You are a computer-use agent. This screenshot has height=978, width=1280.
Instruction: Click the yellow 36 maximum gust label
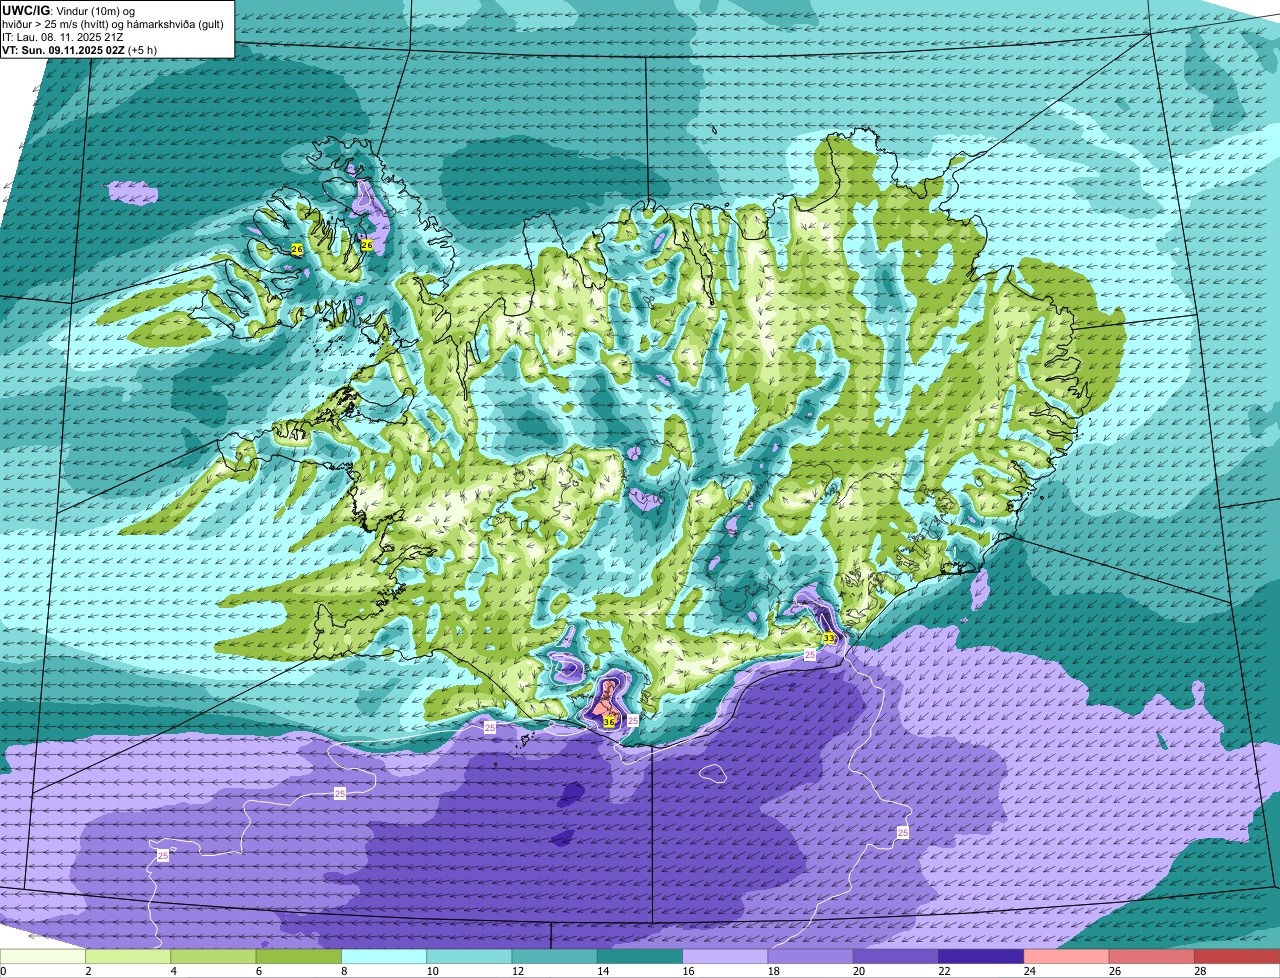click(609, 721)
